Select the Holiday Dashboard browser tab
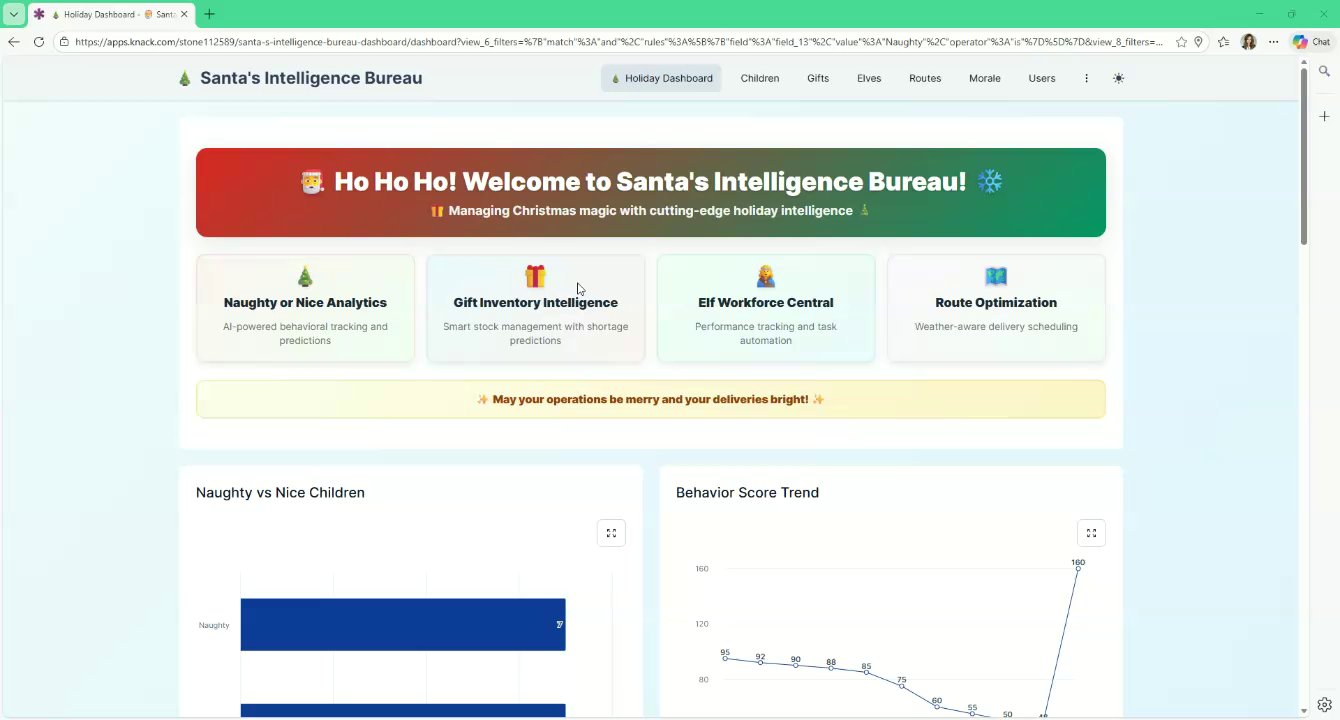The image size is (1340, 720). click(112, 14)
